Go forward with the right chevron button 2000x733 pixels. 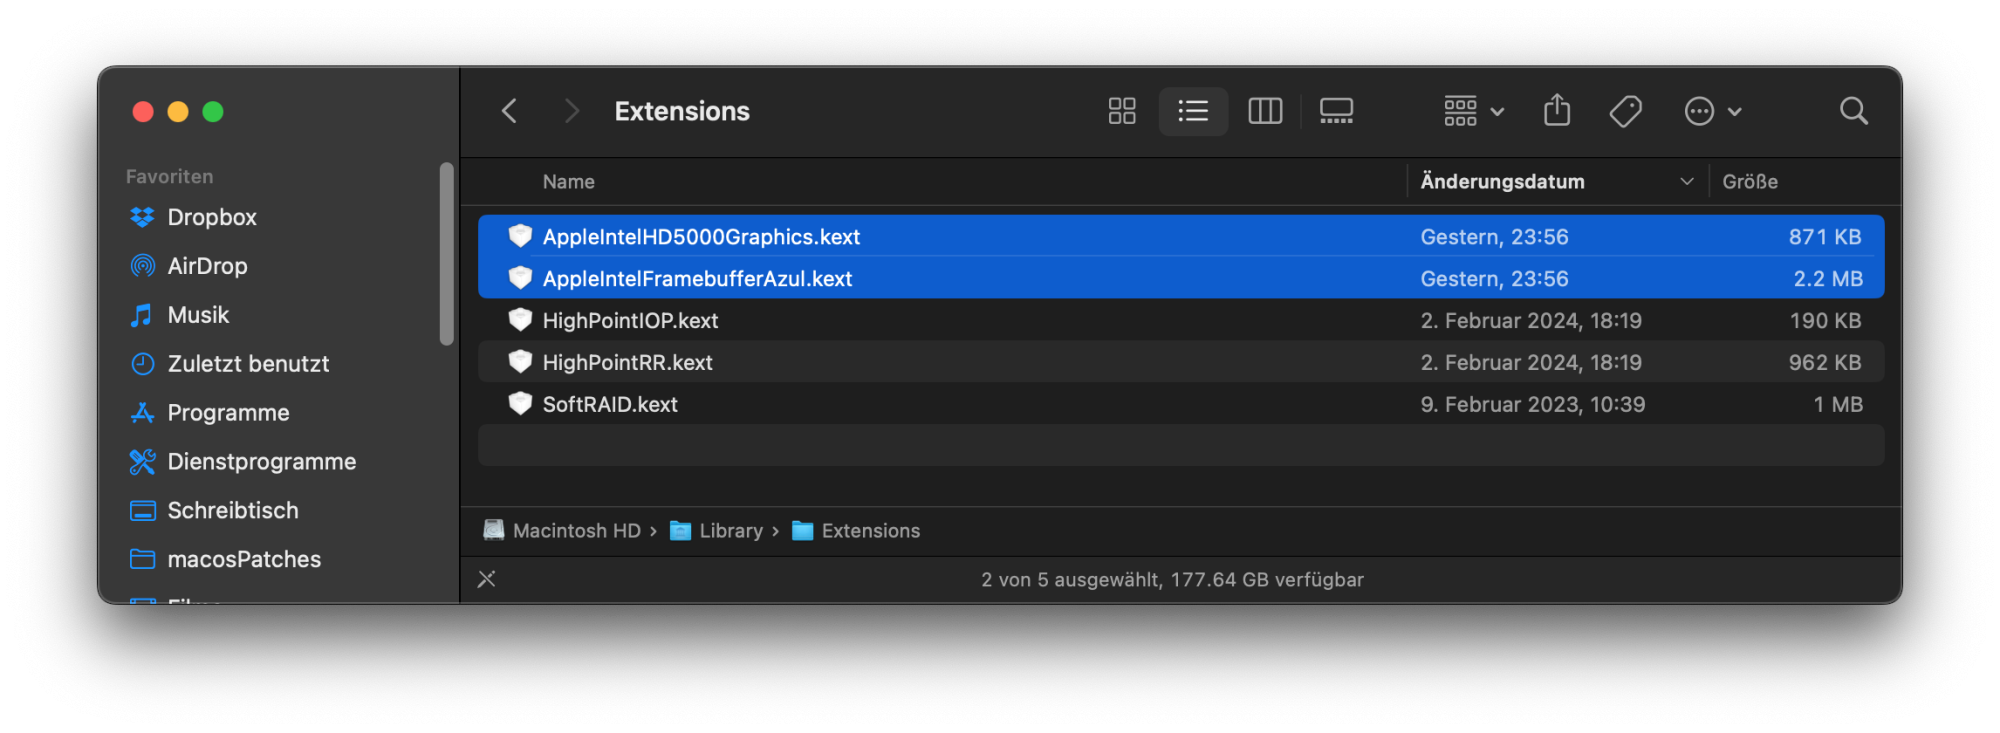pos(571,111)
